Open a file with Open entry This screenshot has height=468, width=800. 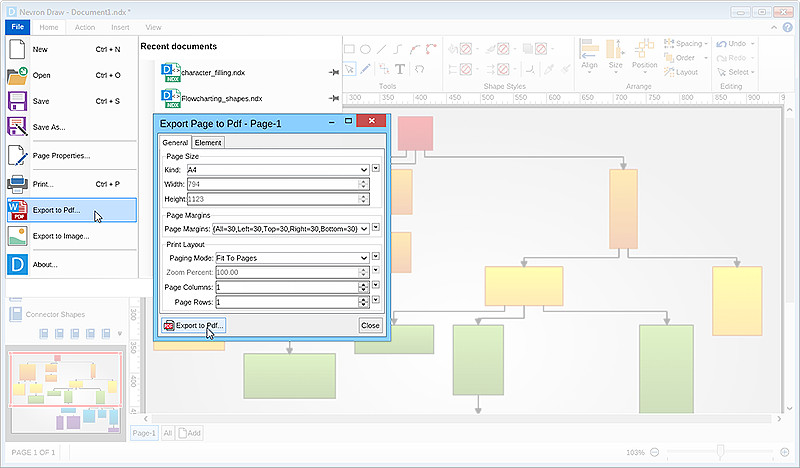72,75
